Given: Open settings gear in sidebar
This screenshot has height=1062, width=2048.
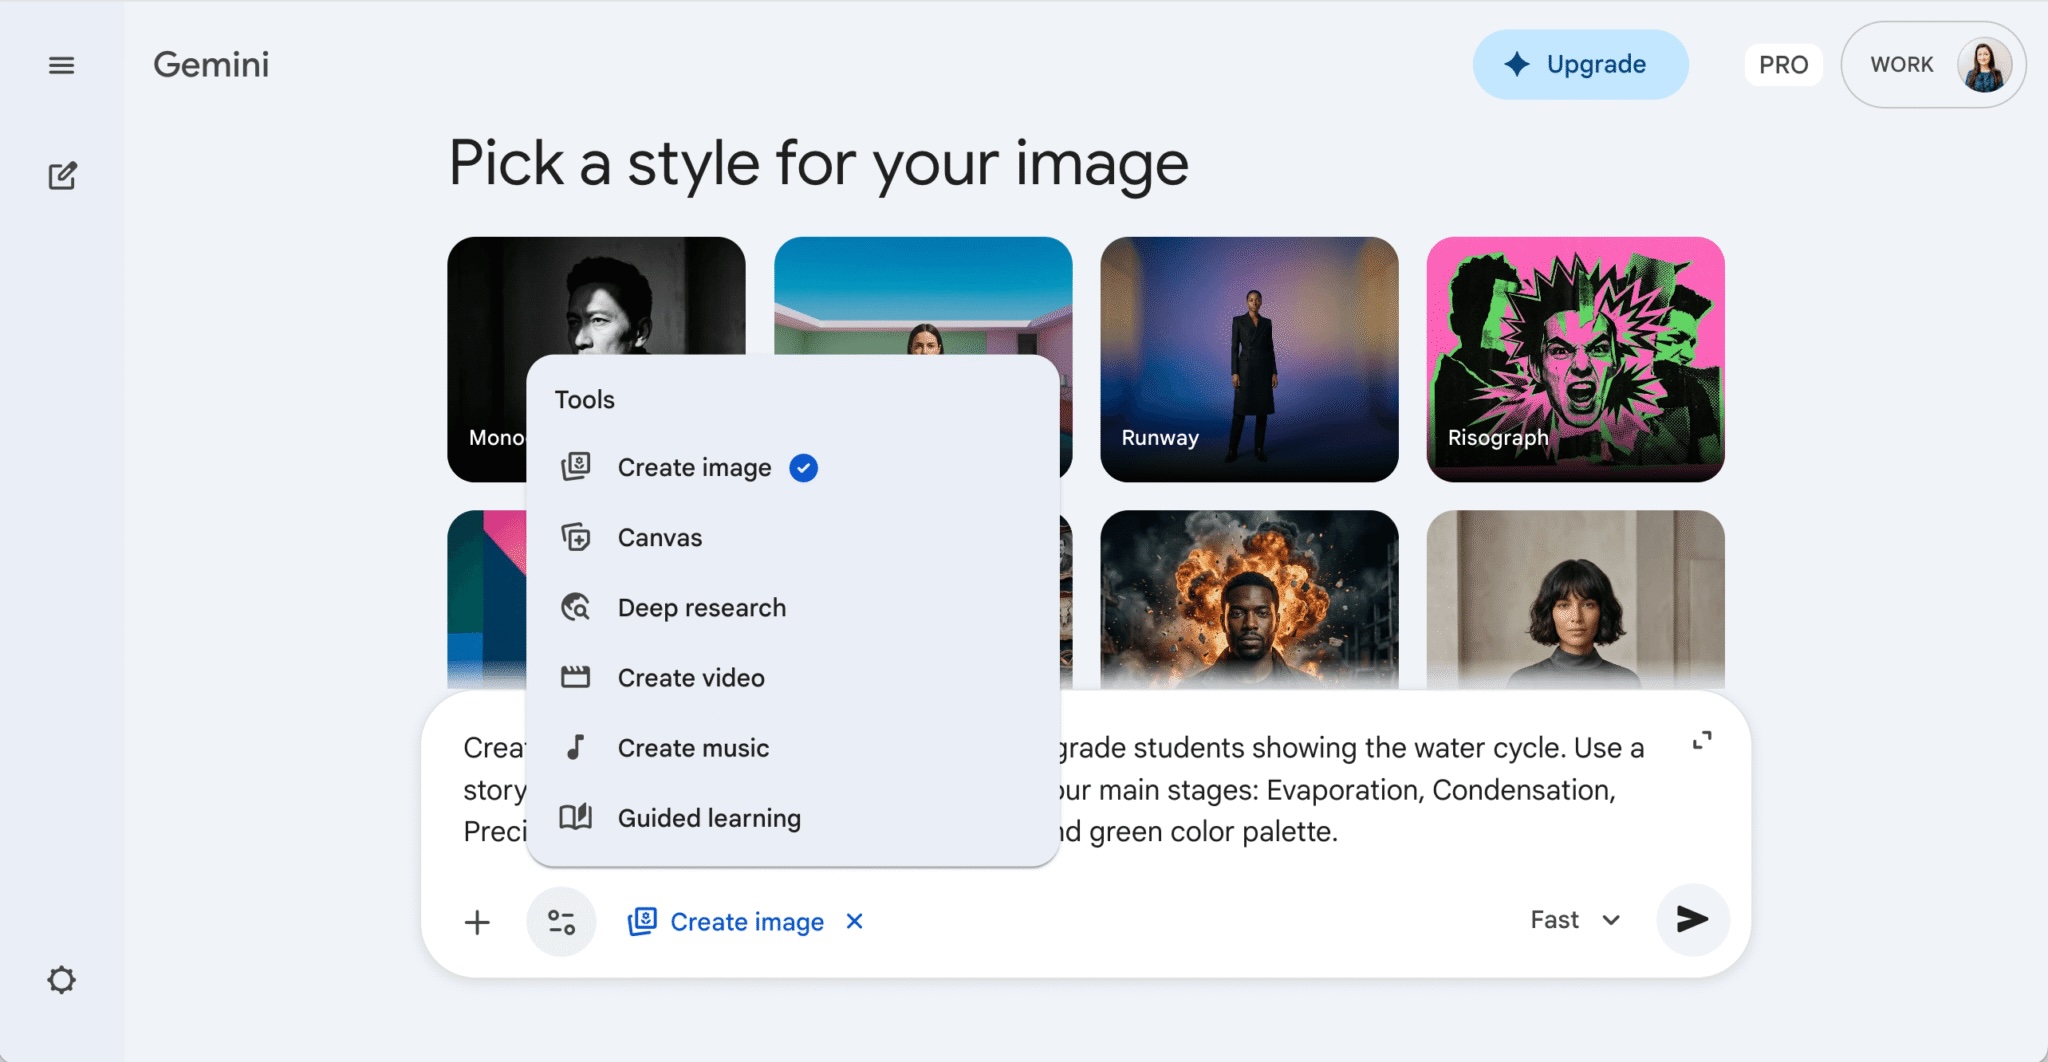Looking at the screenshot, I should (x=61, y=980).
